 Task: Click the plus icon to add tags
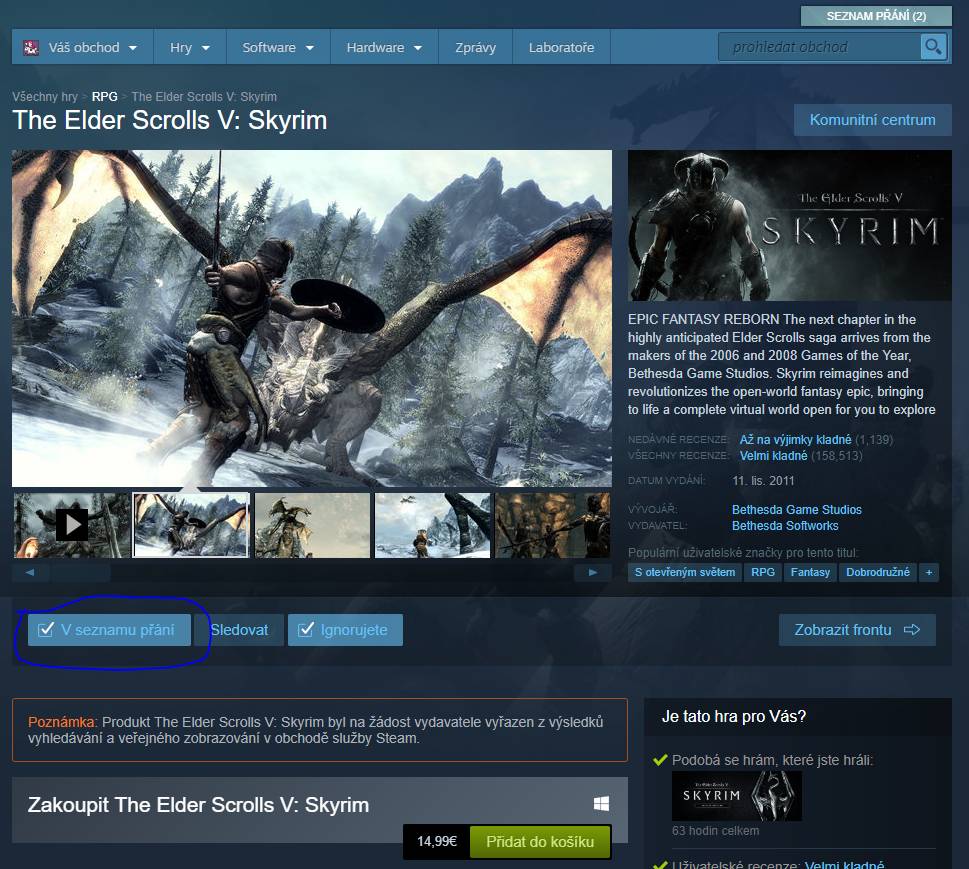coord(929,572)
